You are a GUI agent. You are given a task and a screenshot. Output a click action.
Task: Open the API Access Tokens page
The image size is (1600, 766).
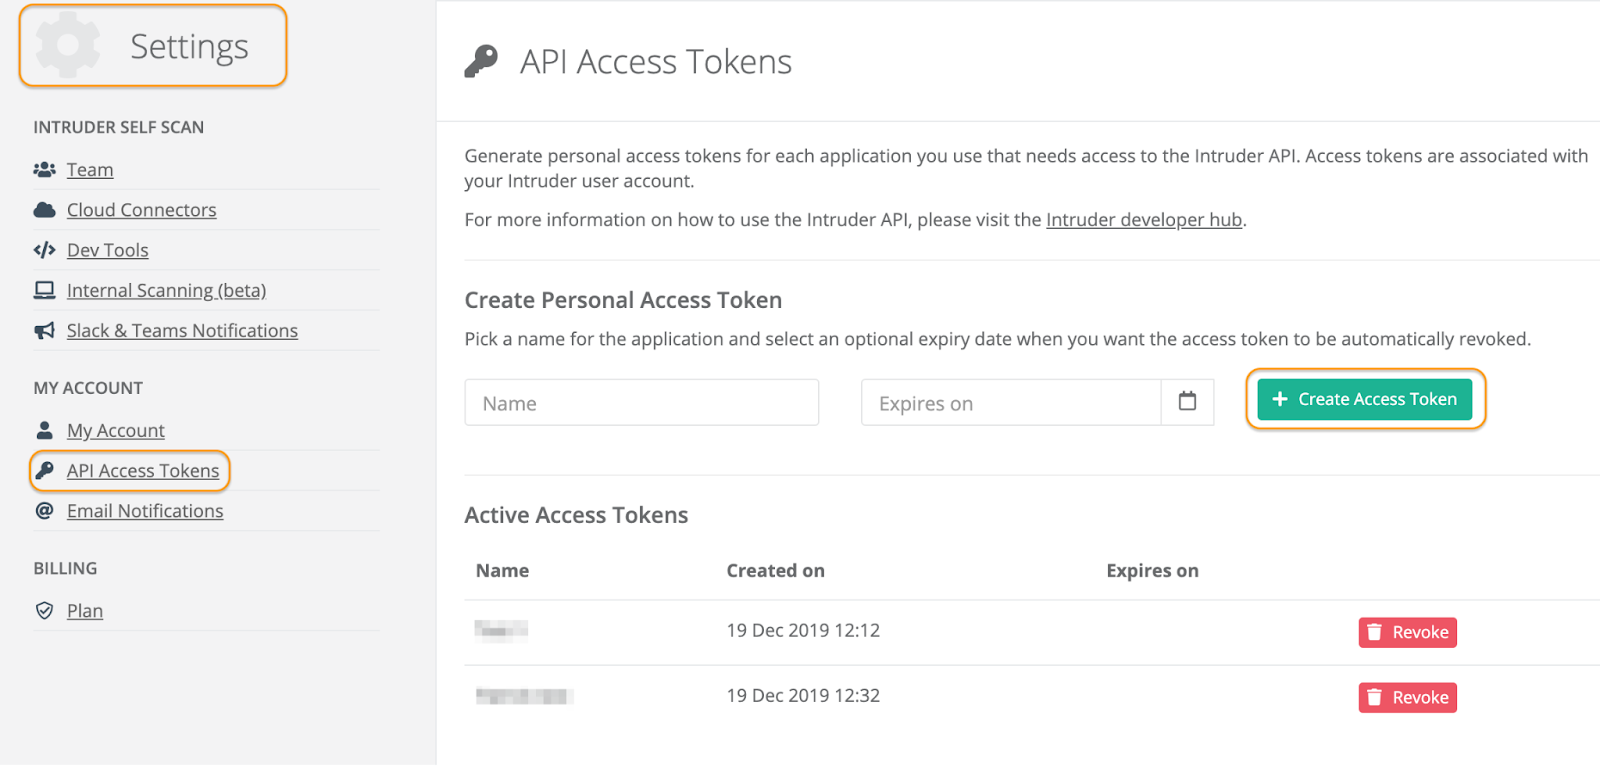pyautogui.click(x=143, y=471)
